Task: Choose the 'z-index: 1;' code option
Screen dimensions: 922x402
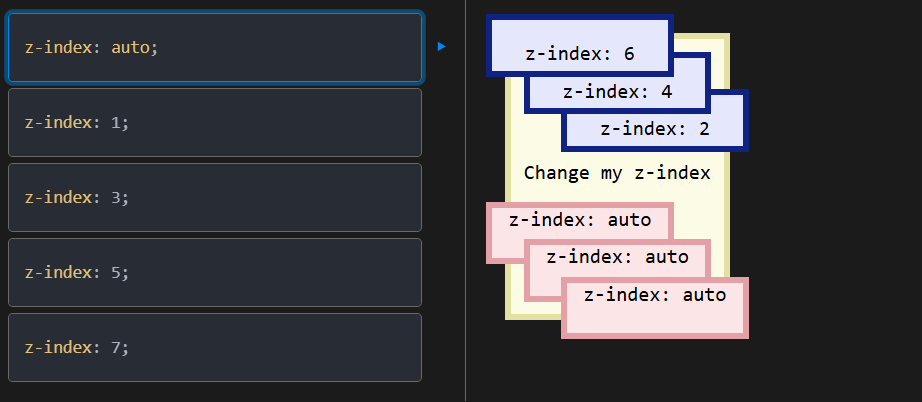Action: click(215, 122)
